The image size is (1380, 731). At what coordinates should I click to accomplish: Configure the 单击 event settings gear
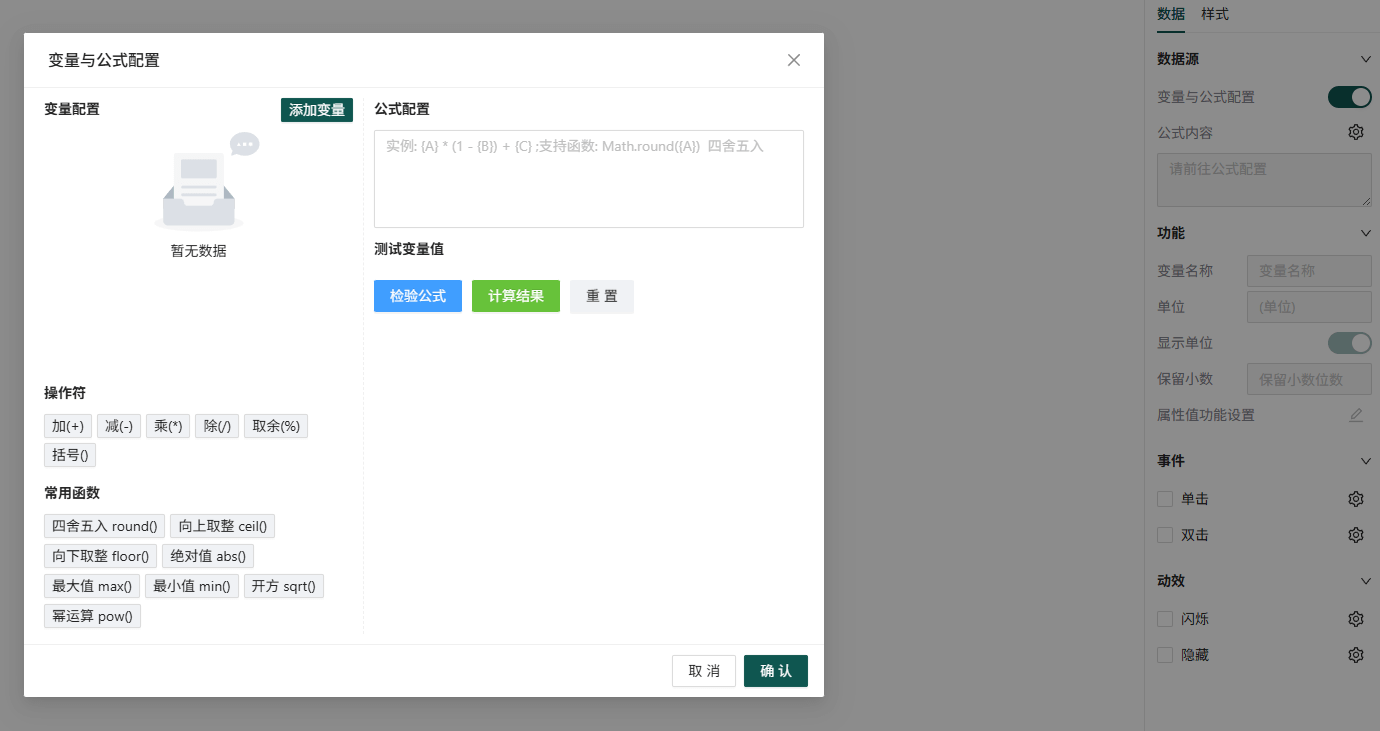(x=1355, y=498)
